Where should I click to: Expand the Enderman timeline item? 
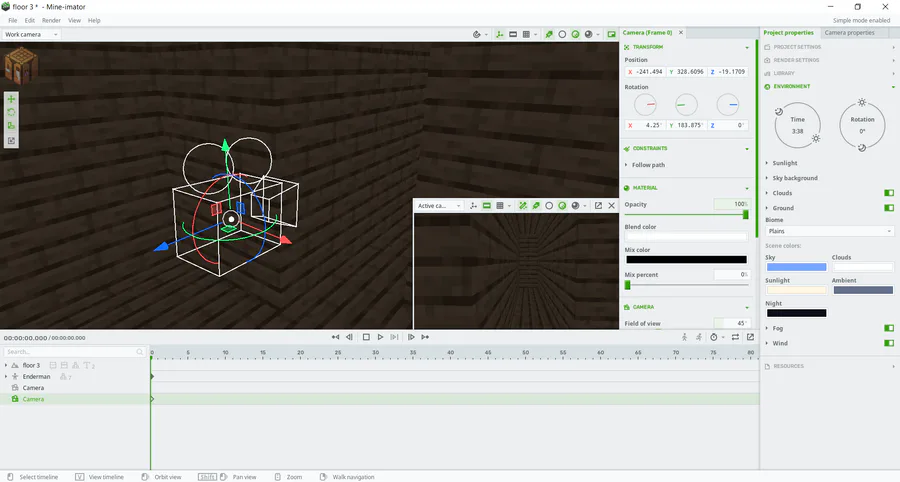tap(6, 376)
